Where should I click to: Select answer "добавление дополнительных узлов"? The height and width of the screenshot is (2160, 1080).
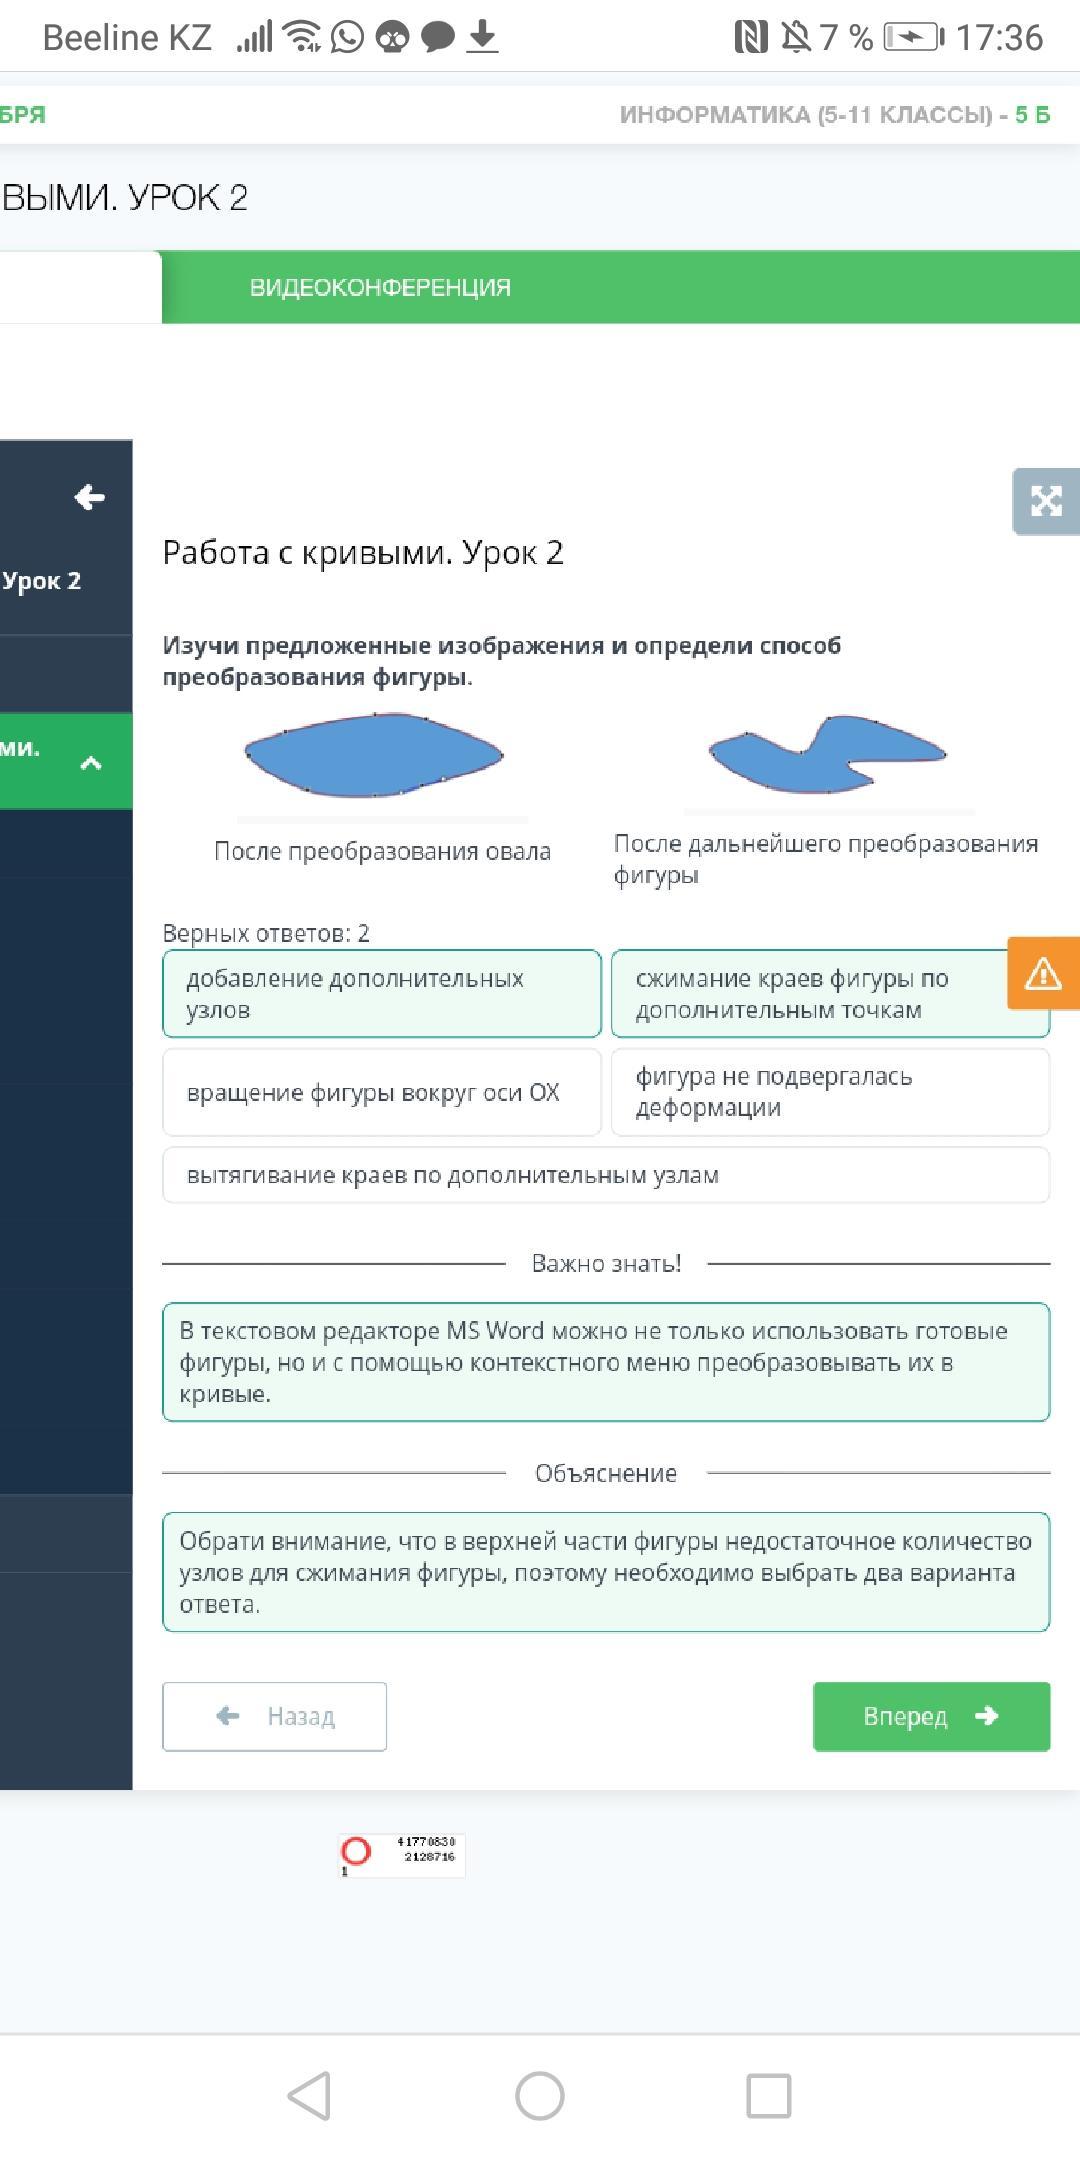(381, 993)
